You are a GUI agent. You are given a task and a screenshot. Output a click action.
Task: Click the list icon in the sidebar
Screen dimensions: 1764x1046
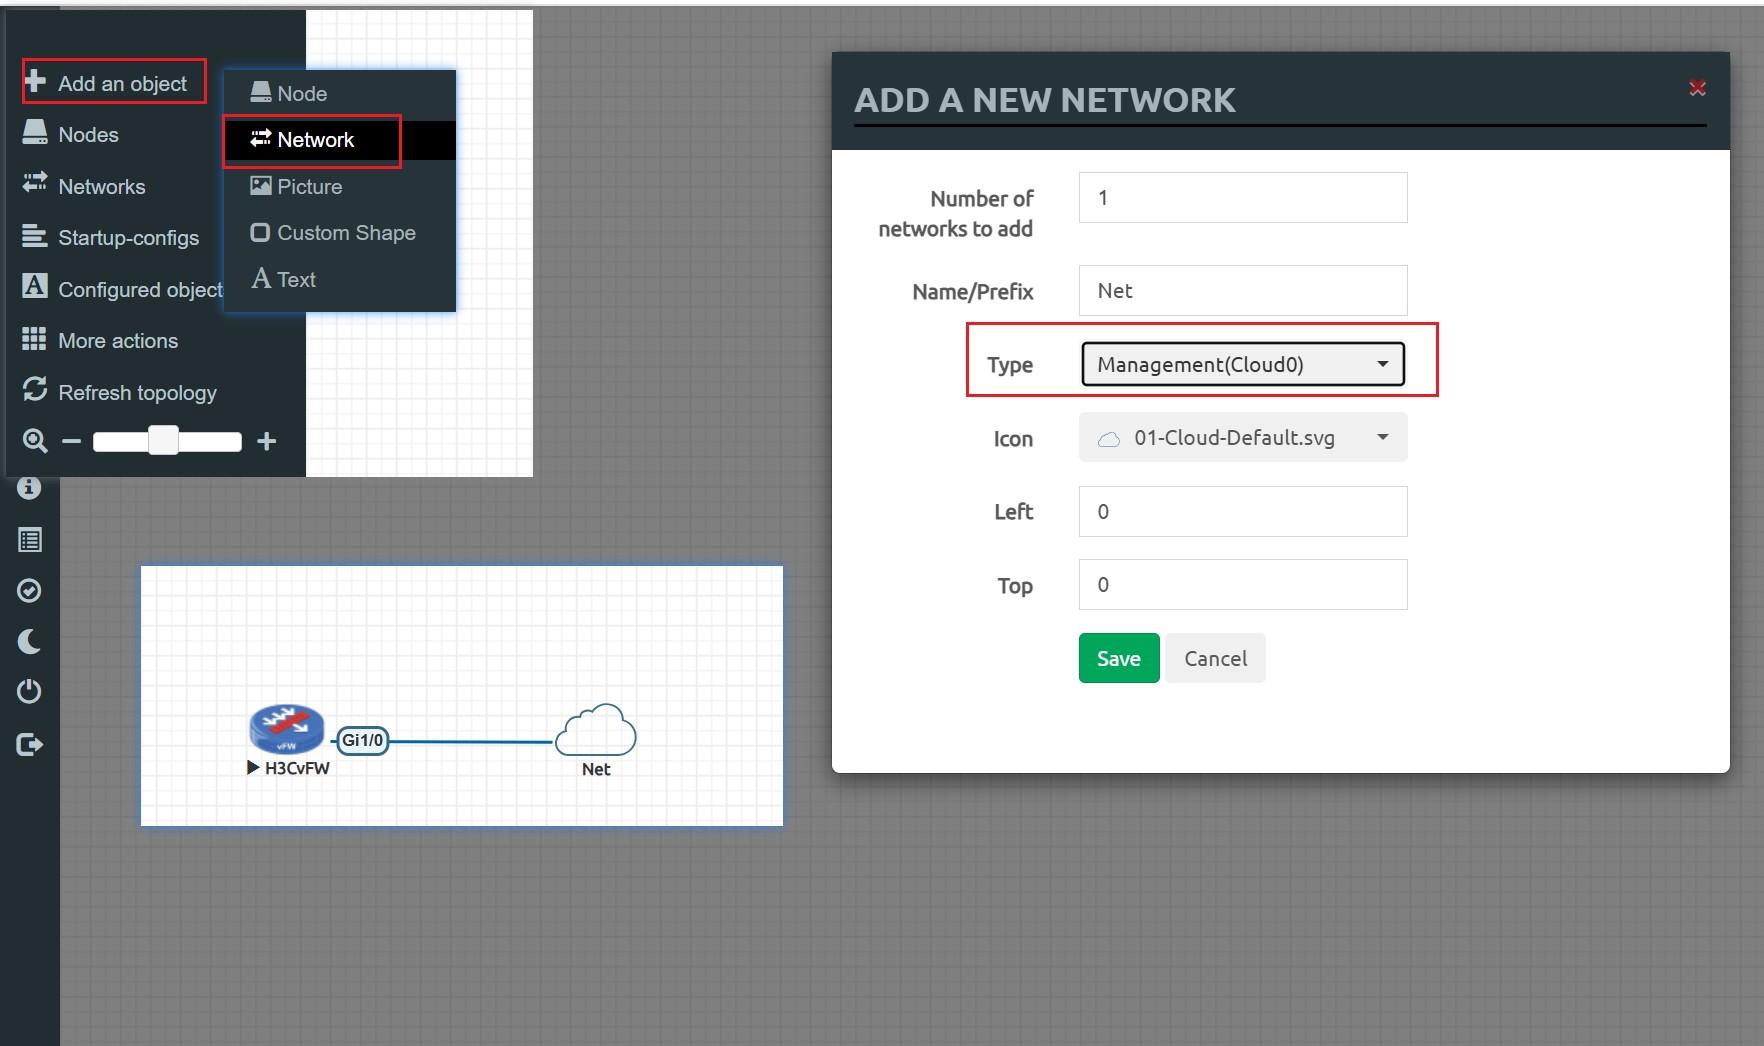pyautogui.click(x=30, y=540)
